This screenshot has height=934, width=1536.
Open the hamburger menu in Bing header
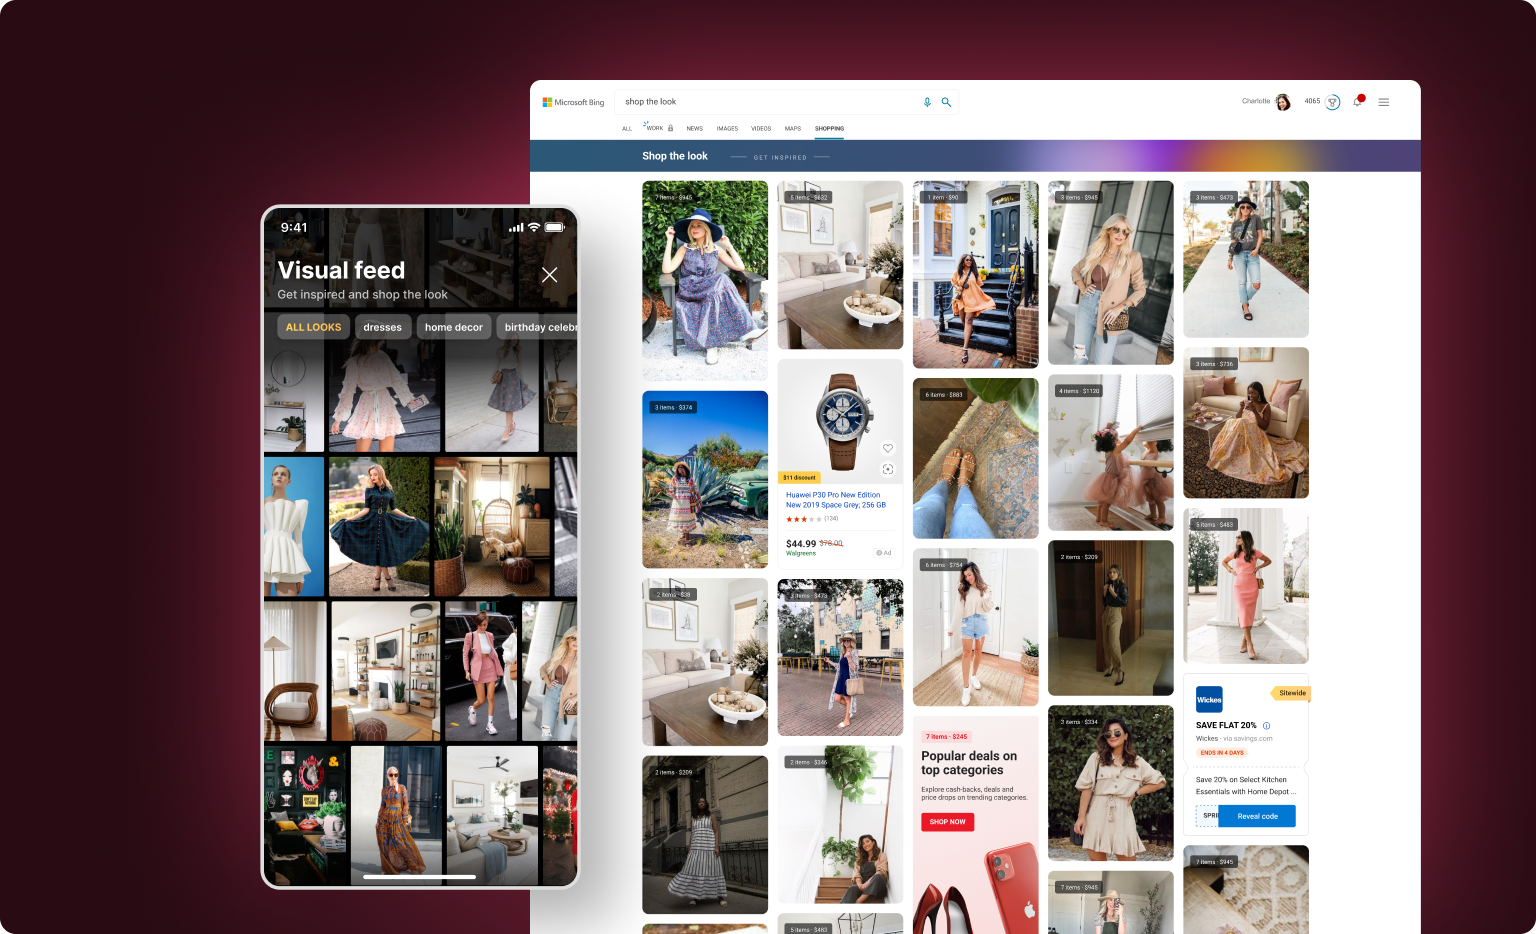point(1384,102)
